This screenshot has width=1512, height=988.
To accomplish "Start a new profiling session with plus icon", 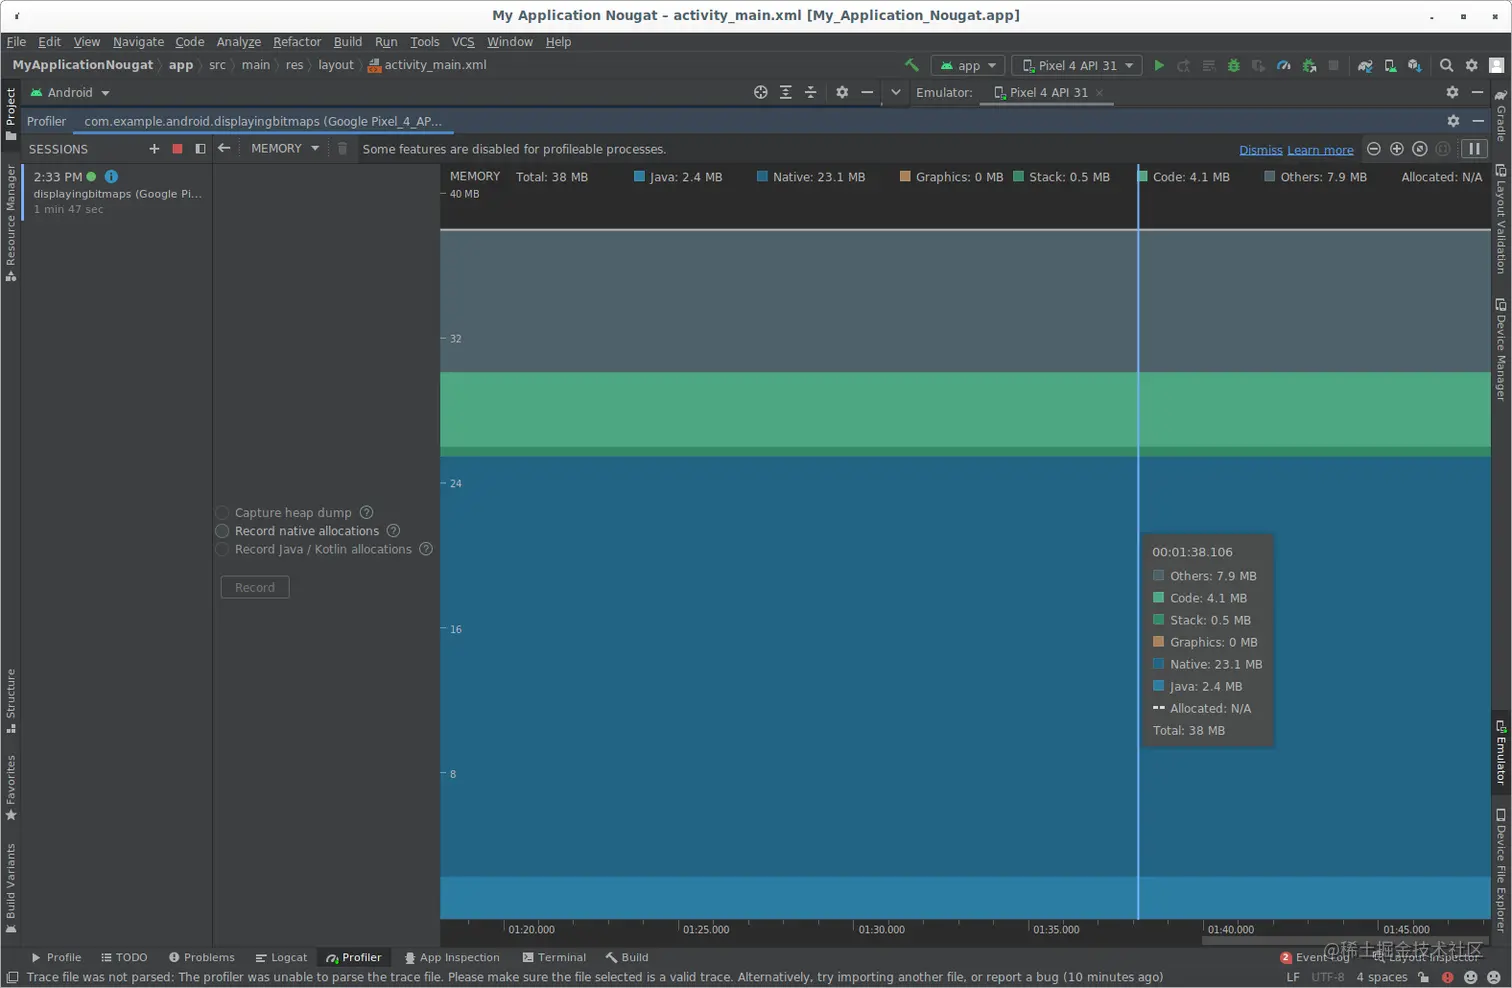I will pos(154,149).
